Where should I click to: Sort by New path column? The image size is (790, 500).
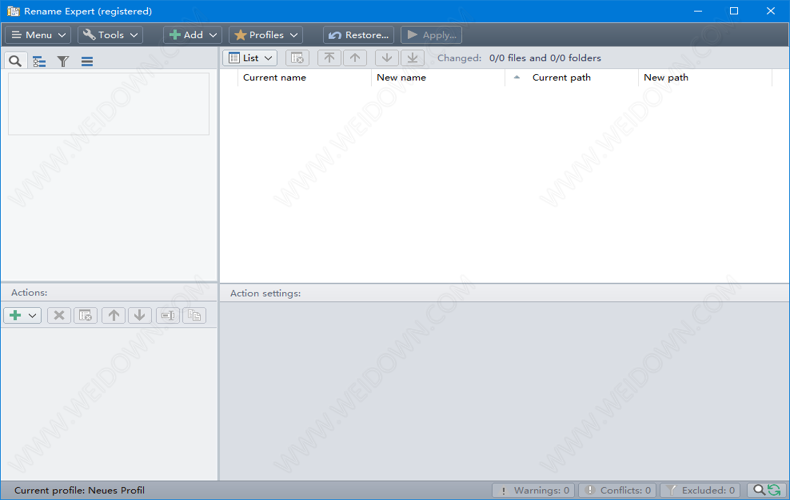point(705,78)
